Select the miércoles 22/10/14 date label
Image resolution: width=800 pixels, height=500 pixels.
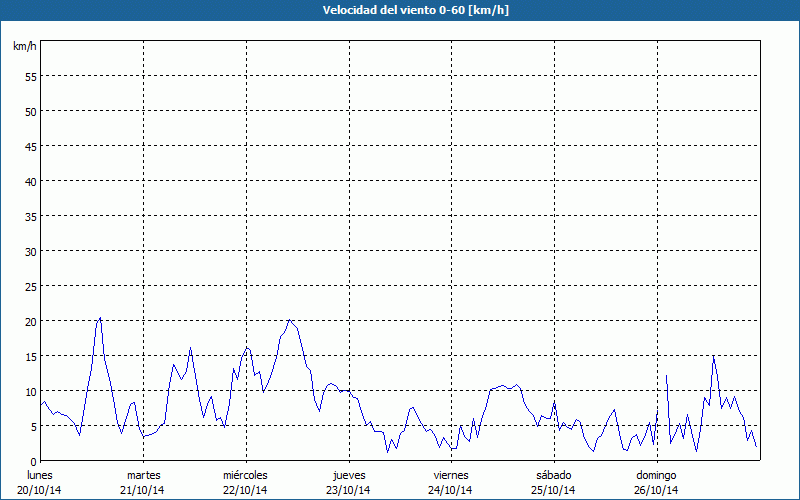point(245,482)
